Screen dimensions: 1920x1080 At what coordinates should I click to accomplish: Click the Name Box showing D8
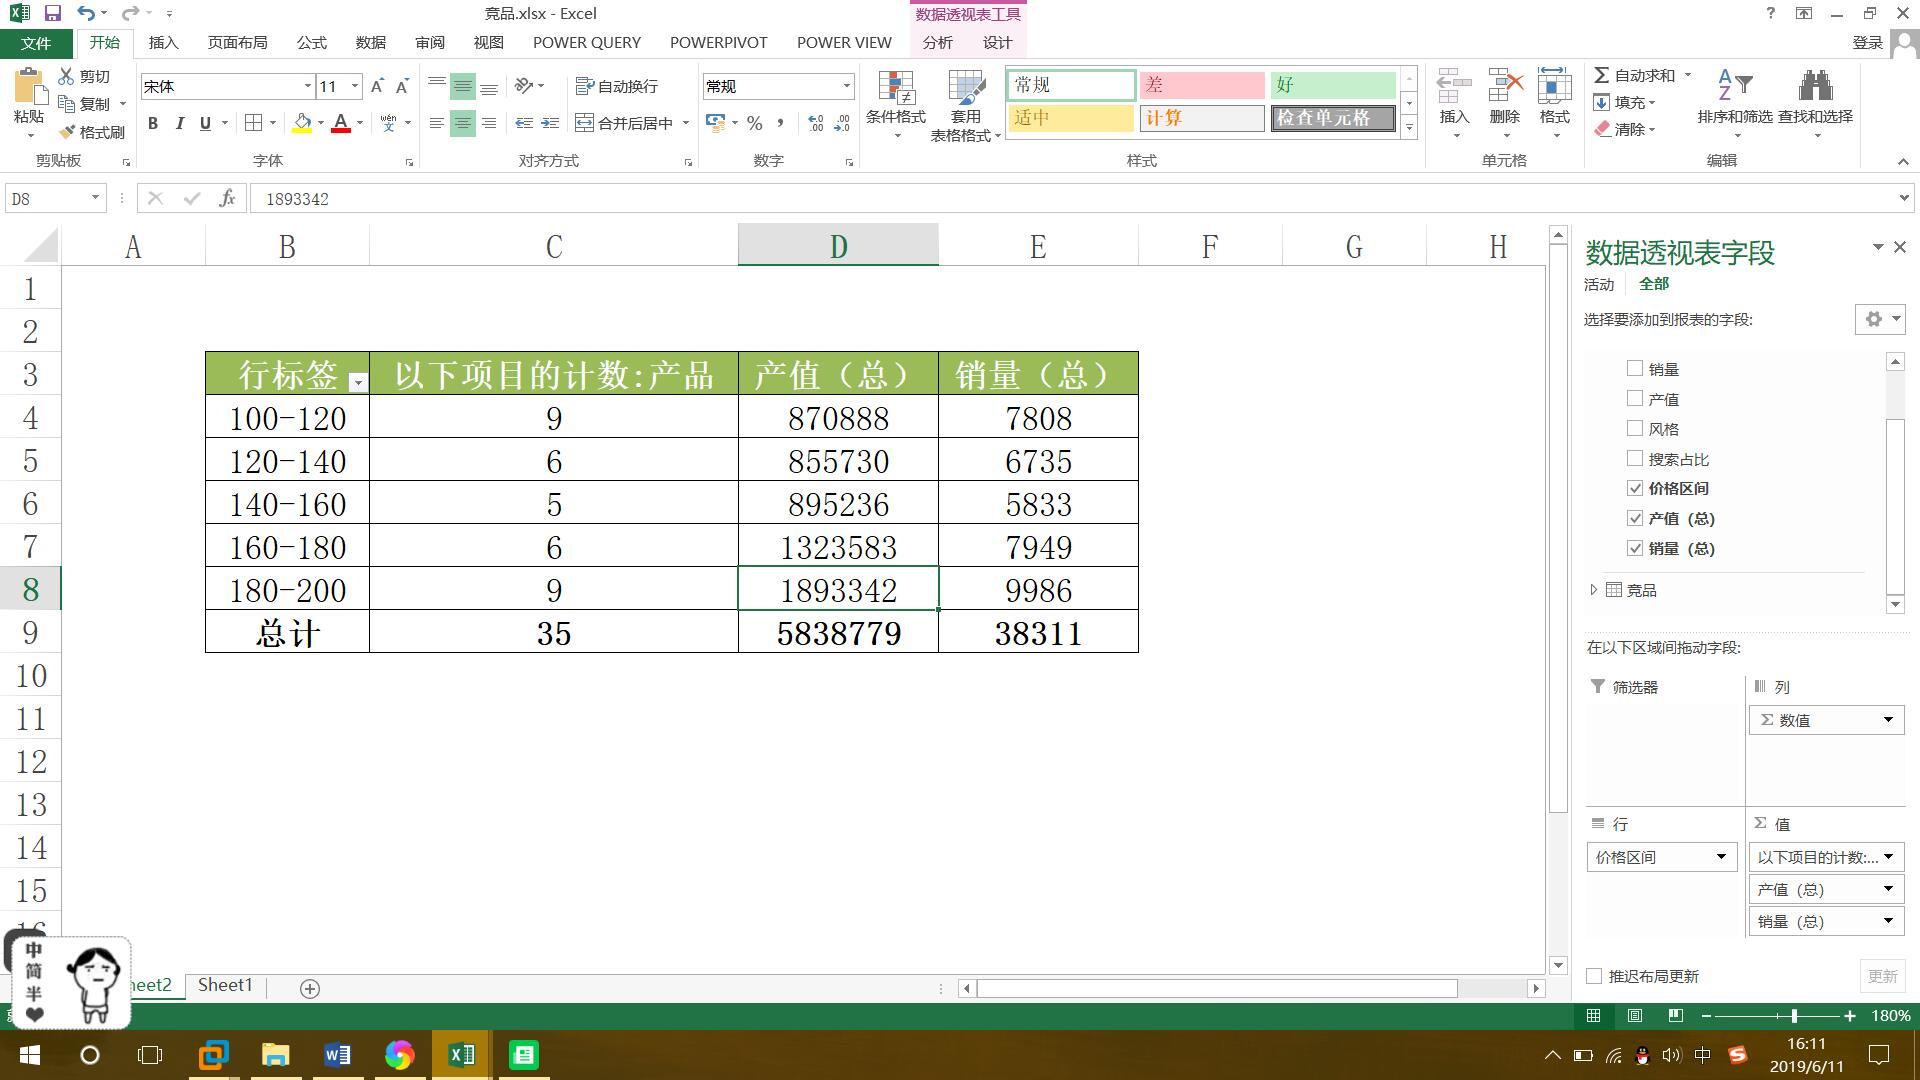pyautogui.click(x=45, y=198)
